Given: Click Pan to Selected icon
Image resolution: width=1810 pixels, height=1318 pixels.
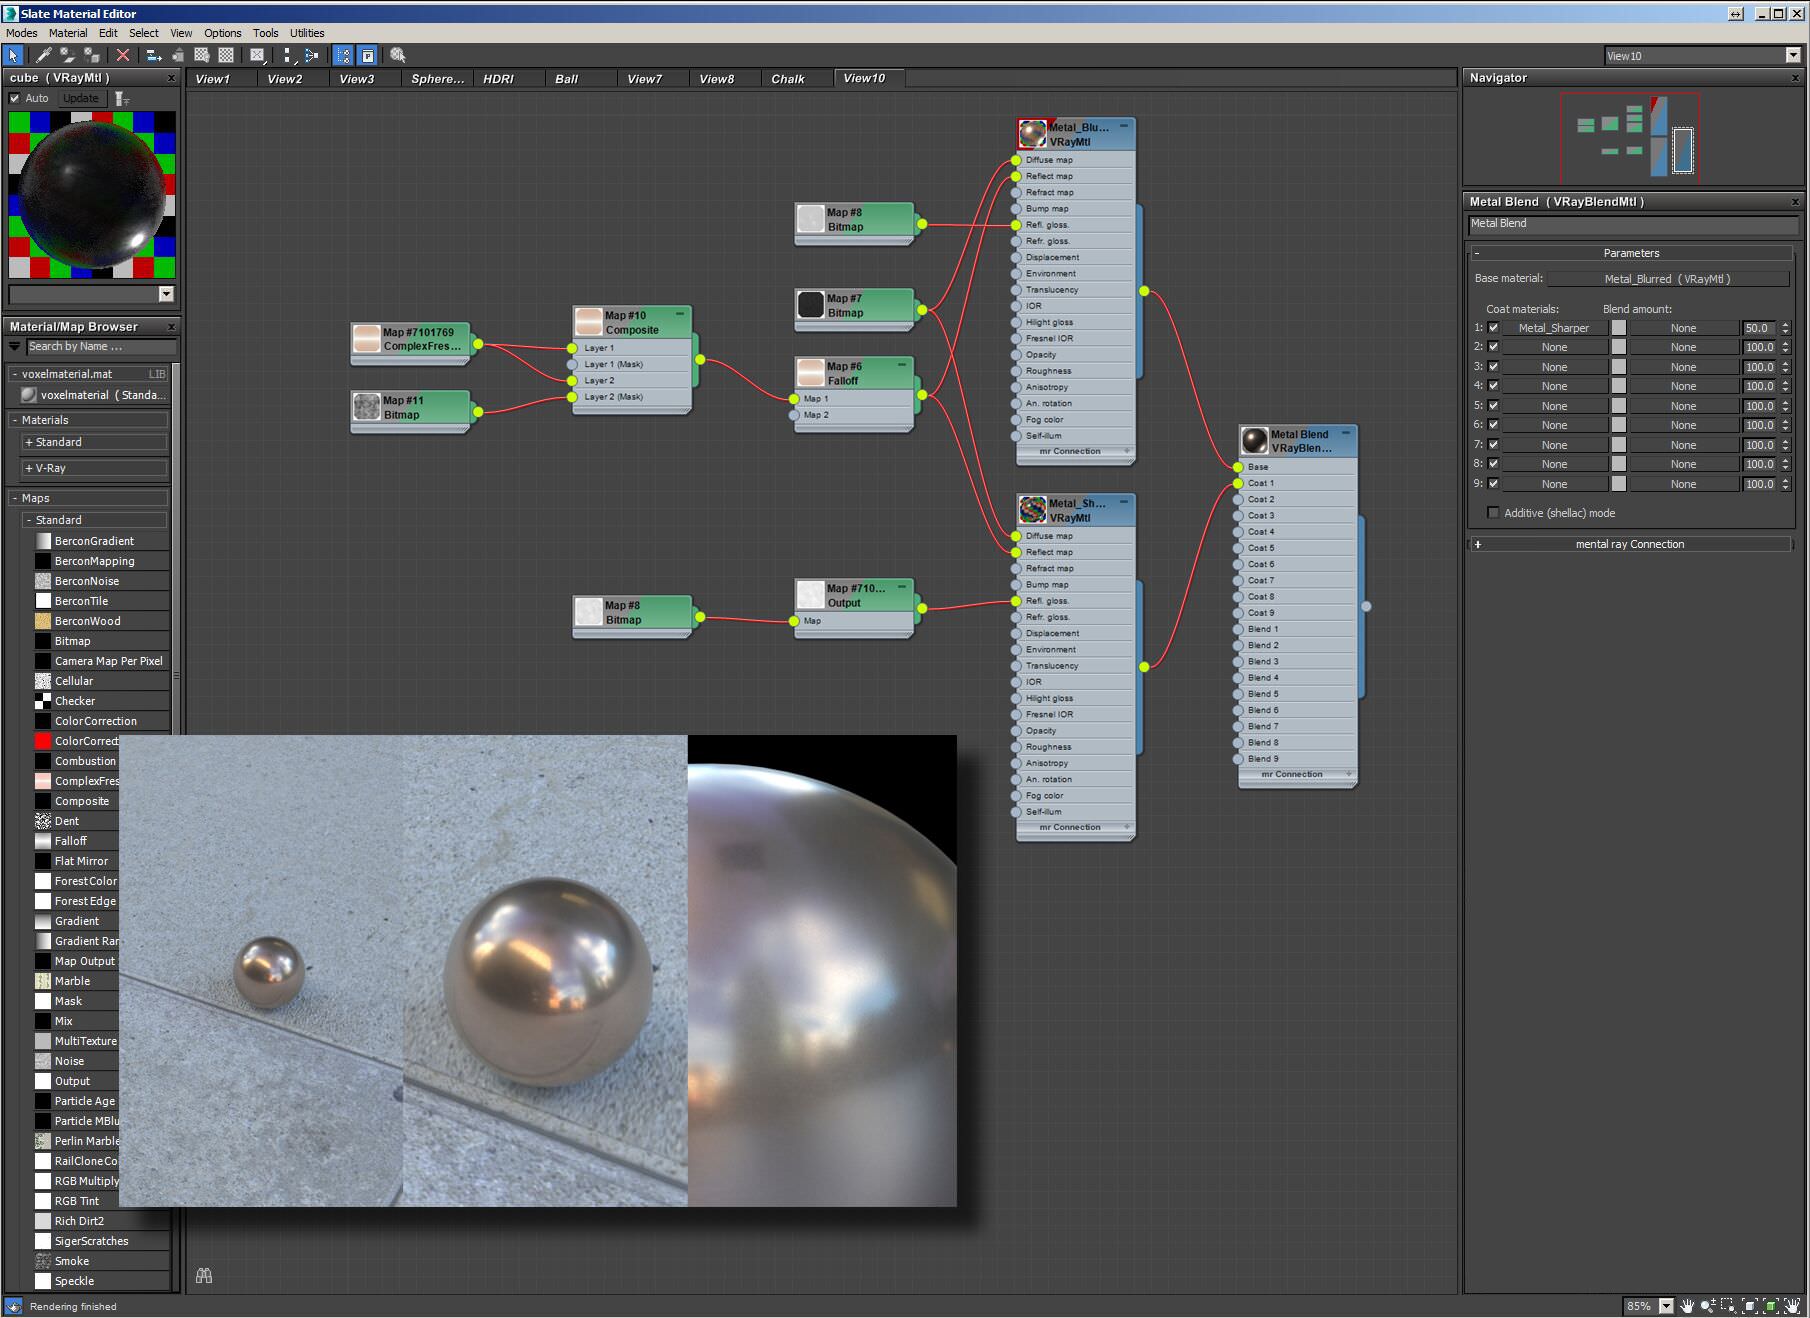Looking at the screenshot, I should click(1791, 1305).
